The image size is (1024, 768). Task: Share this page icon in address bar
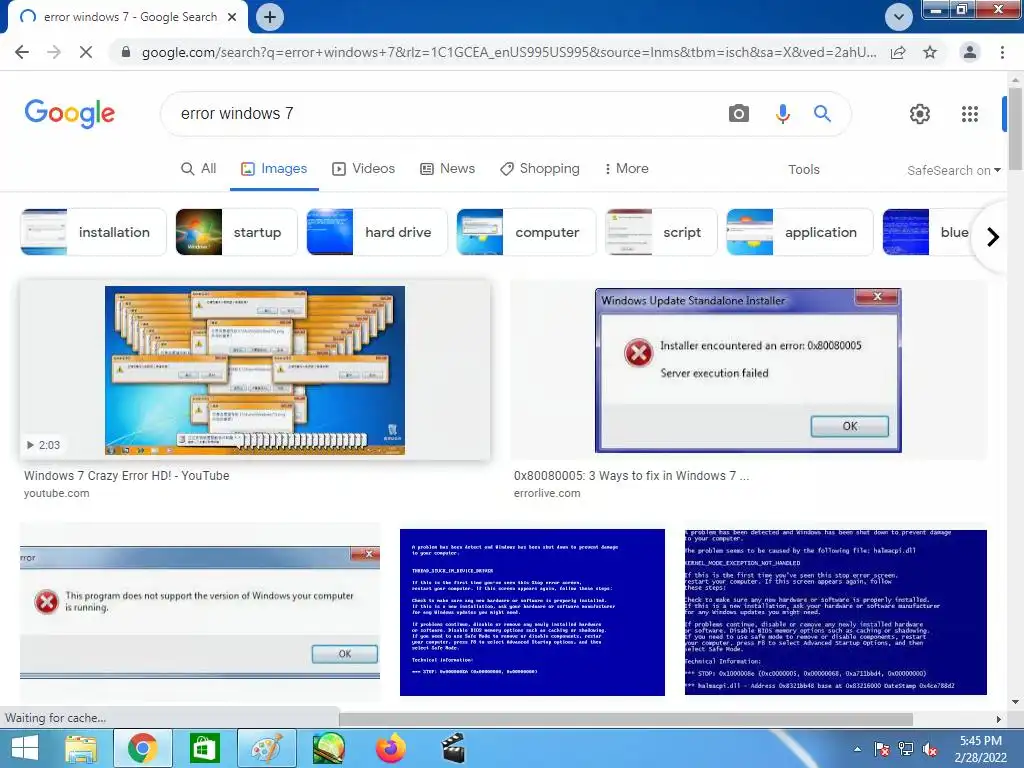pyautogui.click(x=898, y=52)
